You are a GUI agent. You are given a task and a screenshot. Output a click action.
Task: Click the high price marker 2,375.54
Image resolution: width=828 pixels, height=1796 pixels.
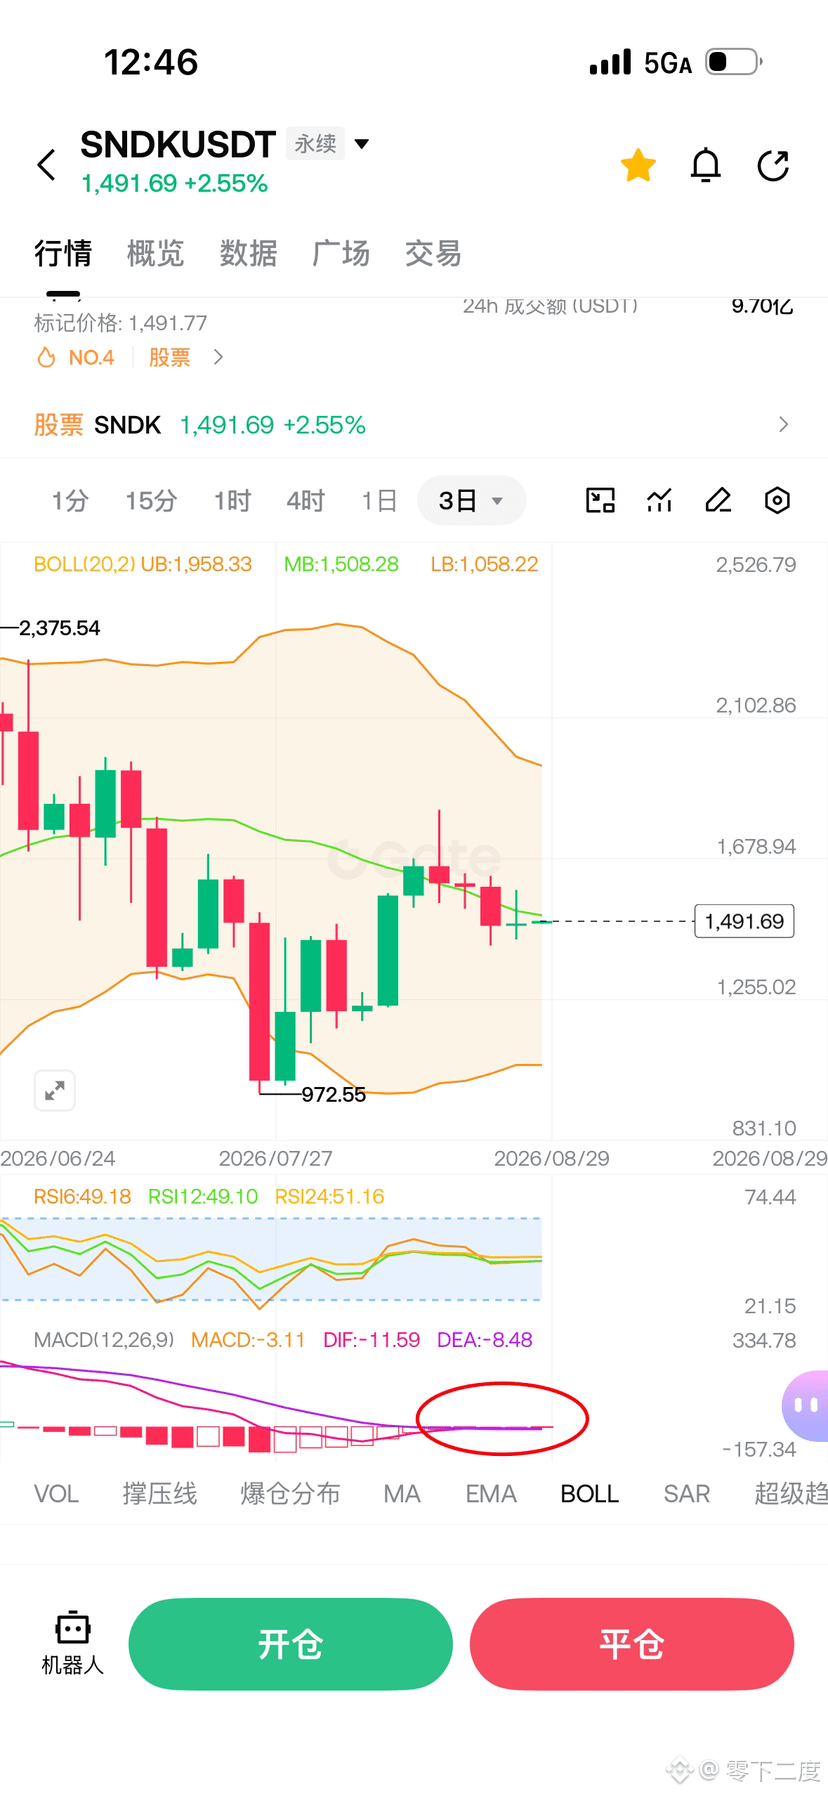point(60,628)
